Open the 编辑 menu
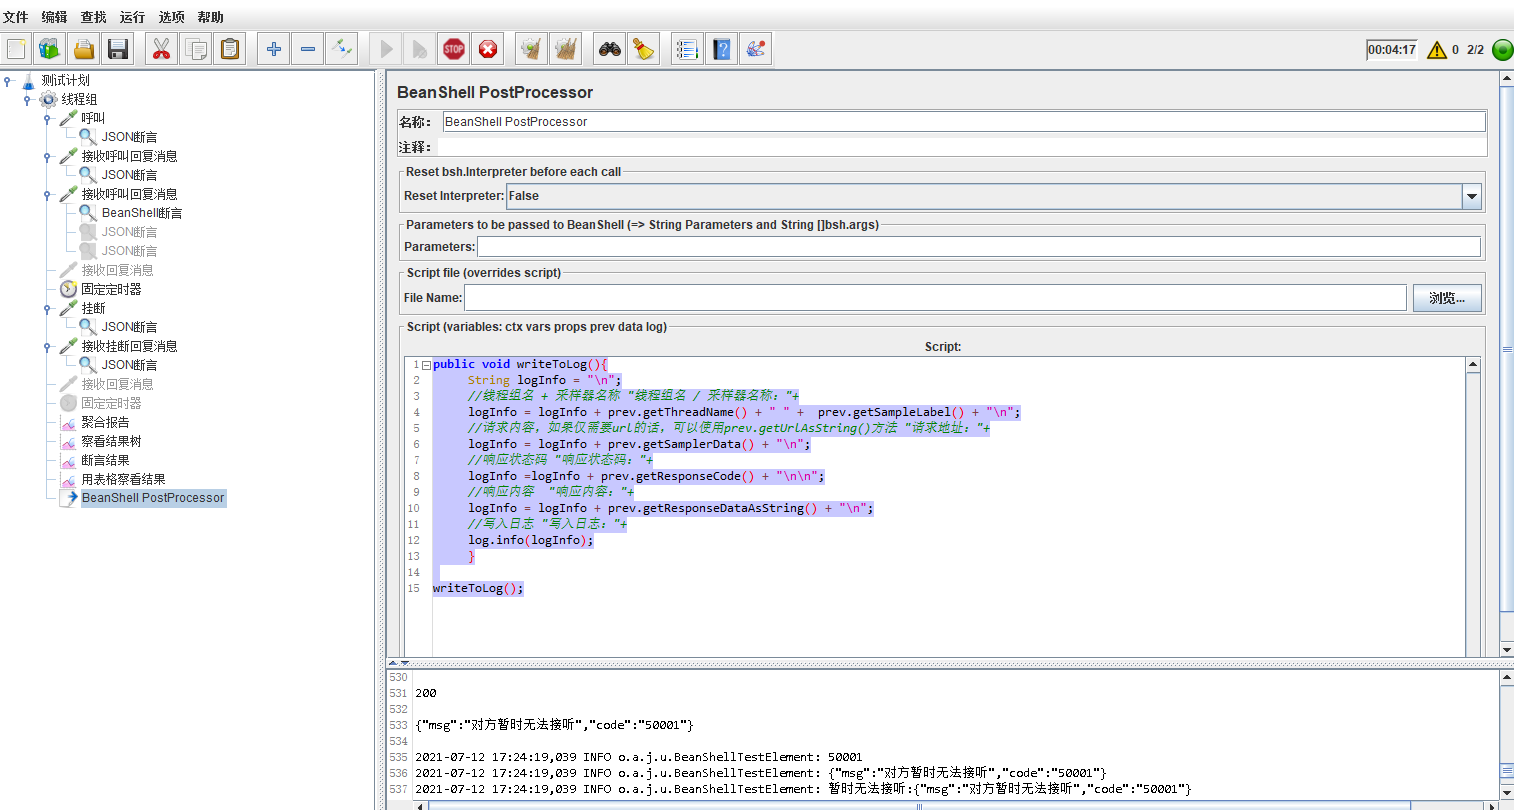The width and height of the screenshot is (1514, 810). 55,17
